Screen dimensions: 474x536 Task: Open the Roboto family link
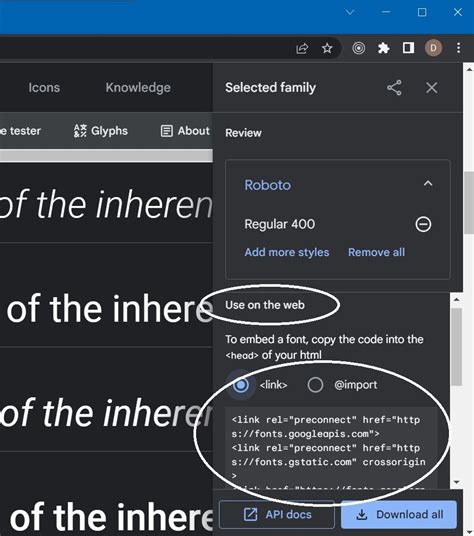tap(268, 185)
